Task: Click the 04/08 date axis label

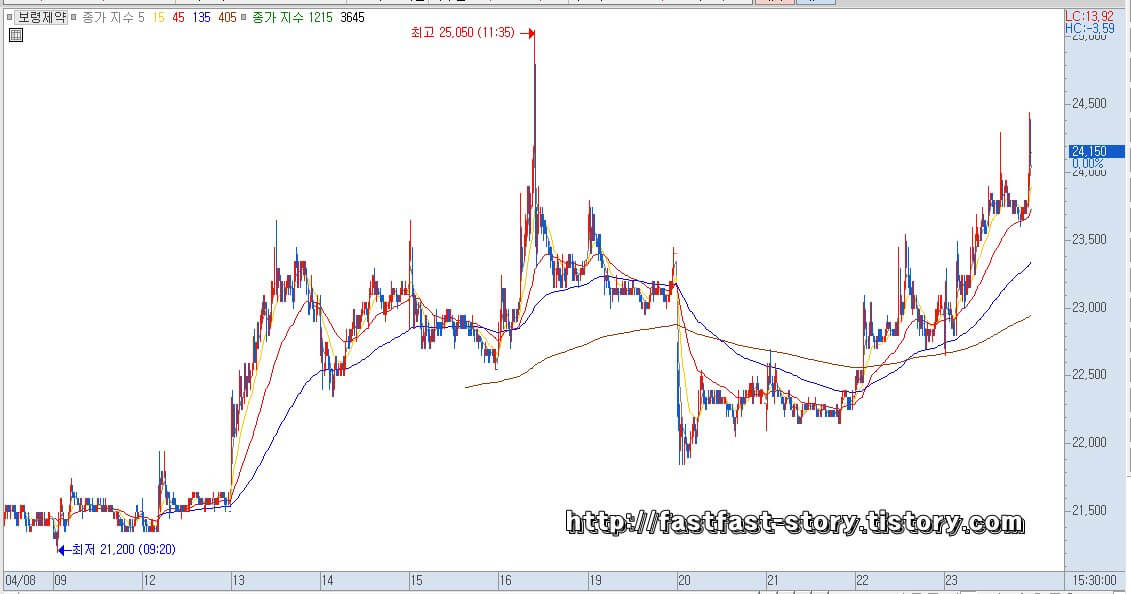Action: coord(20,580)
